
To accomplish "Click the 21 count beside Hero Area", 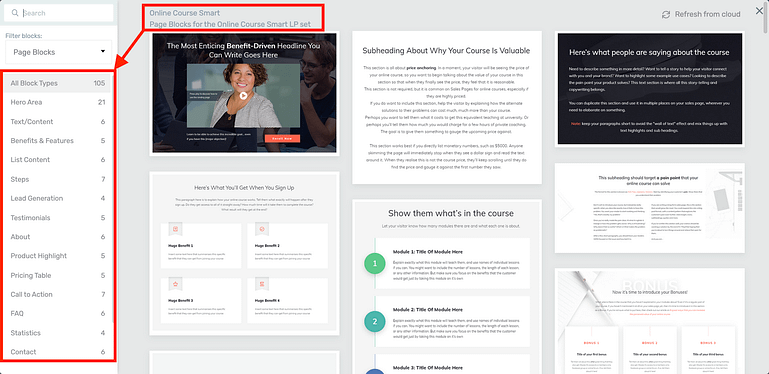I will point(102,102).
